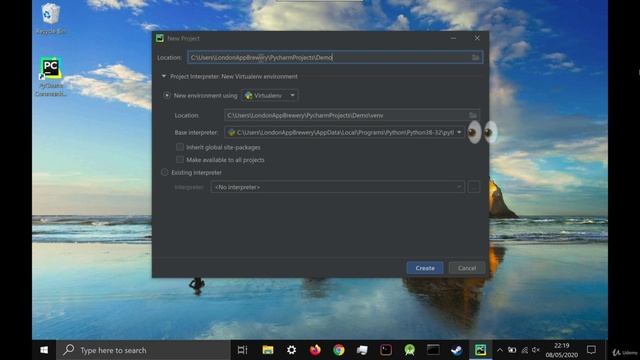Launch Google Chrome from the taskbar
The height and width of the screenshot is (360, 640).
[339, 350]
